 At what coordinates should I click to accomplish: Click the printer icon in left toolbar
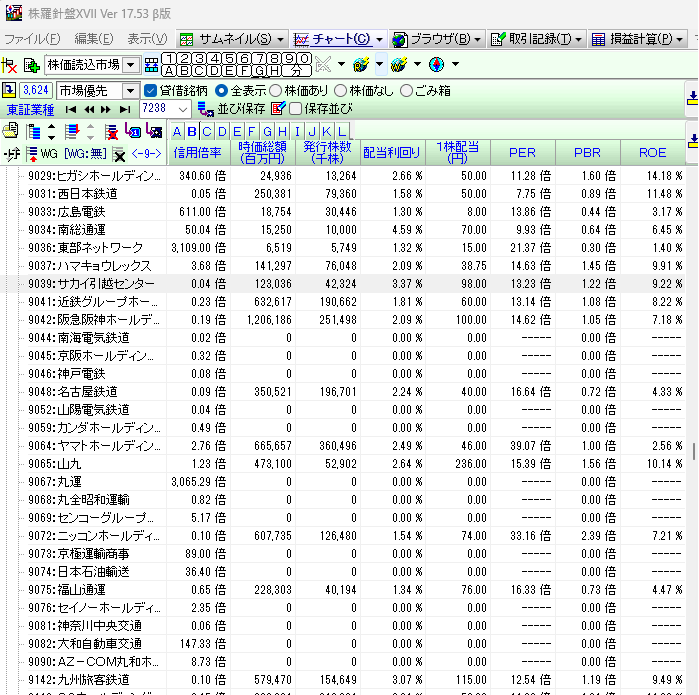(11, 132)
